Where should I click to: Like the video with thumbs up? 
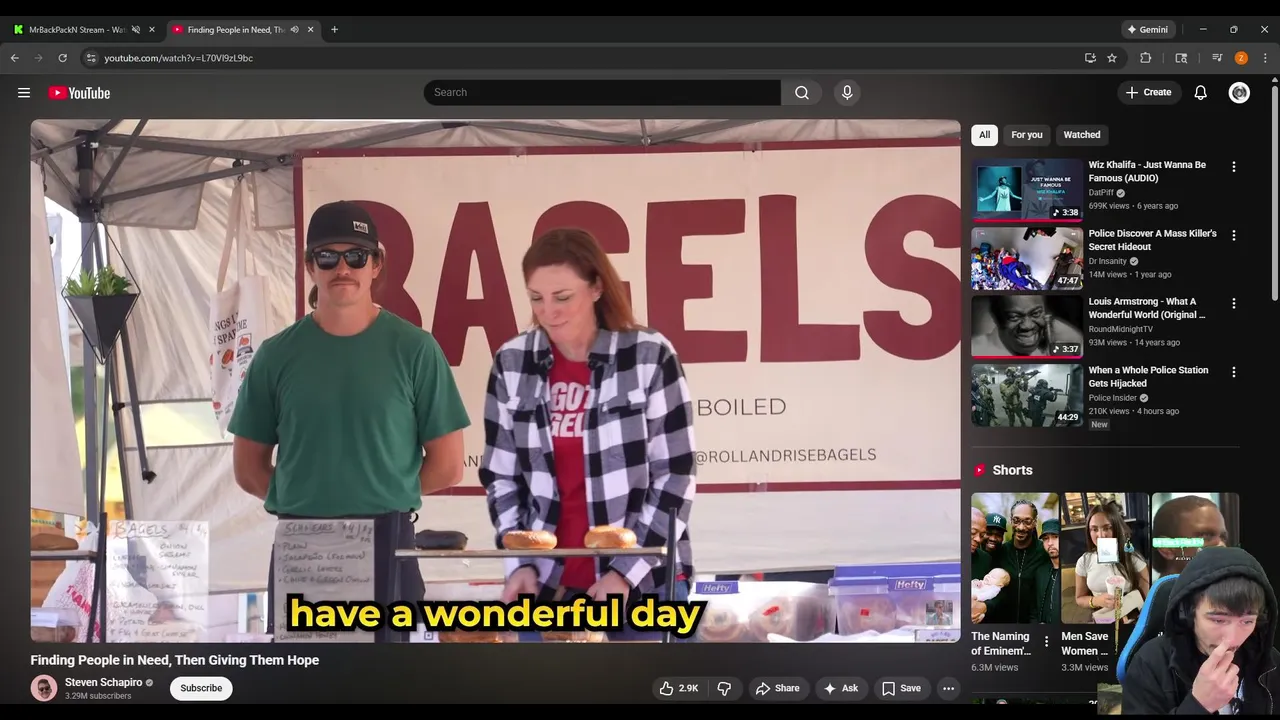click(x=678, y=688)
